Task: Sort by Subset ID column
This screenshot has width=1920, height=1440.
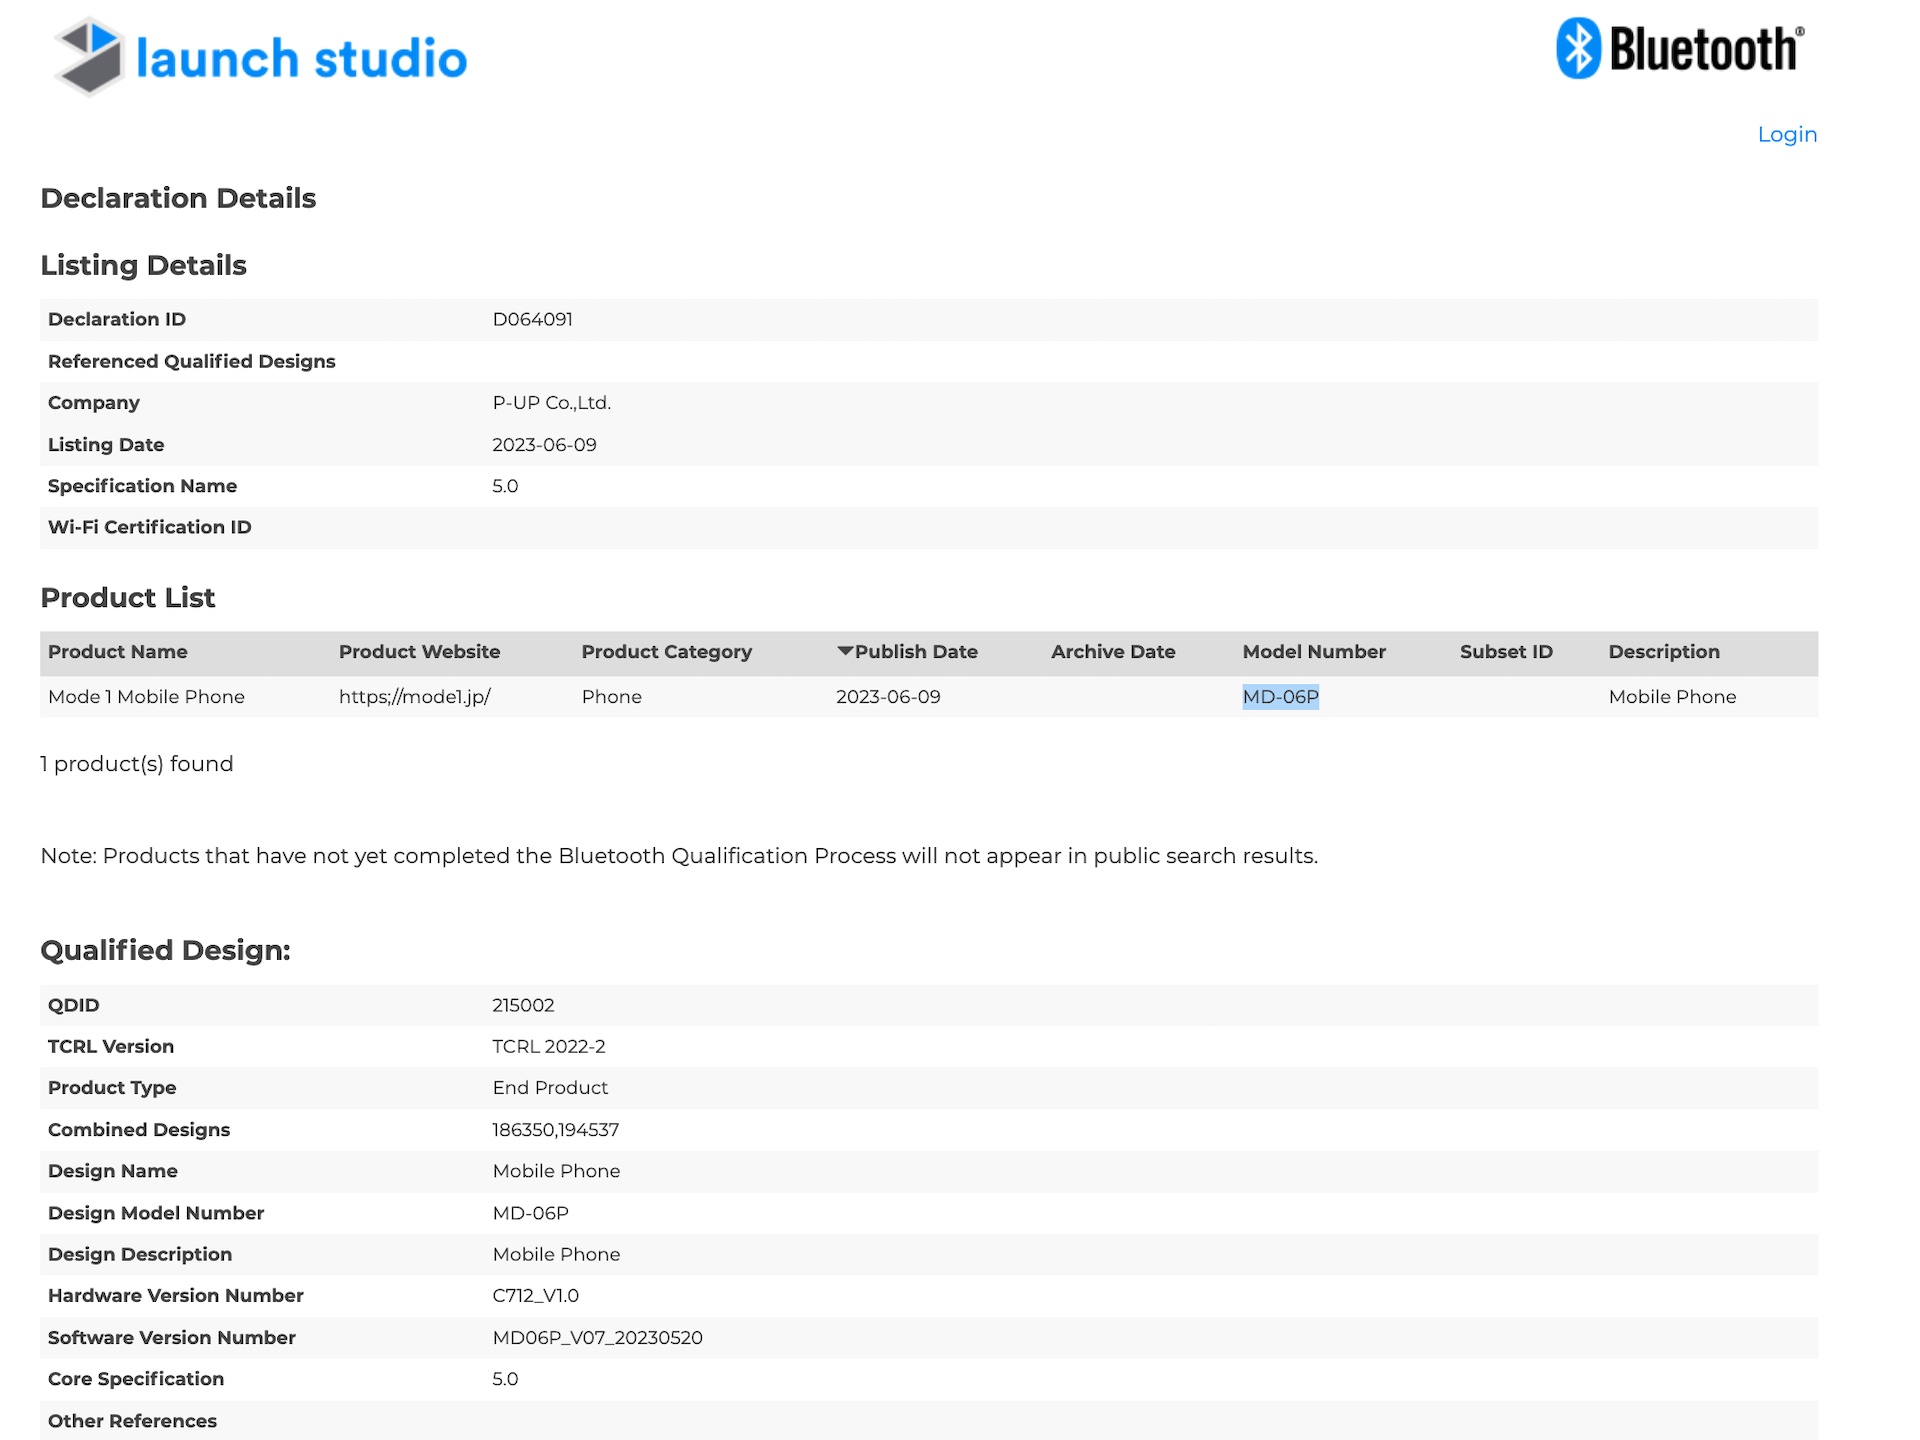Action: pyautogui.click(x=1506, y=652)
